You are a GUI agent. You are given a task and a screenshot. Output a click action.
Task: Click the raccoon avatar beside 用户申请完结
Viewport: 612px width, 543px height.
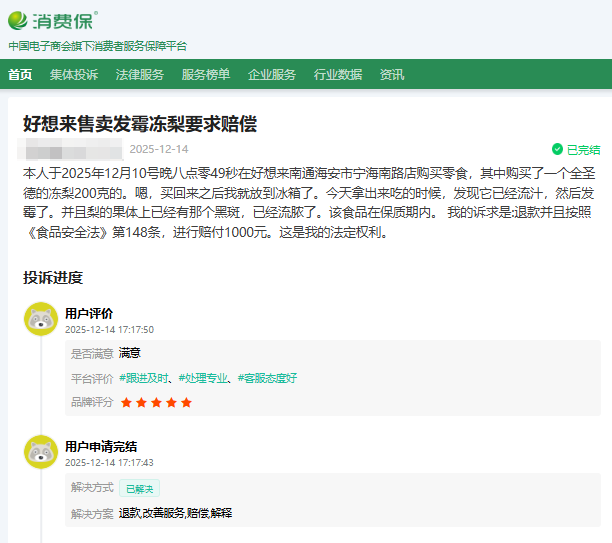tap(41, 452)
